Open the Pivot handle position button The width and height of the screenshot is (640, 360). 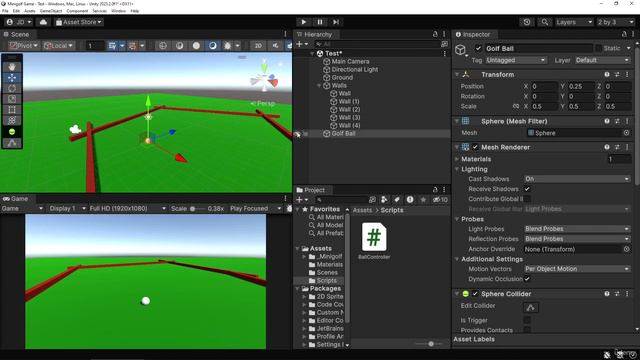coord(24,46)
